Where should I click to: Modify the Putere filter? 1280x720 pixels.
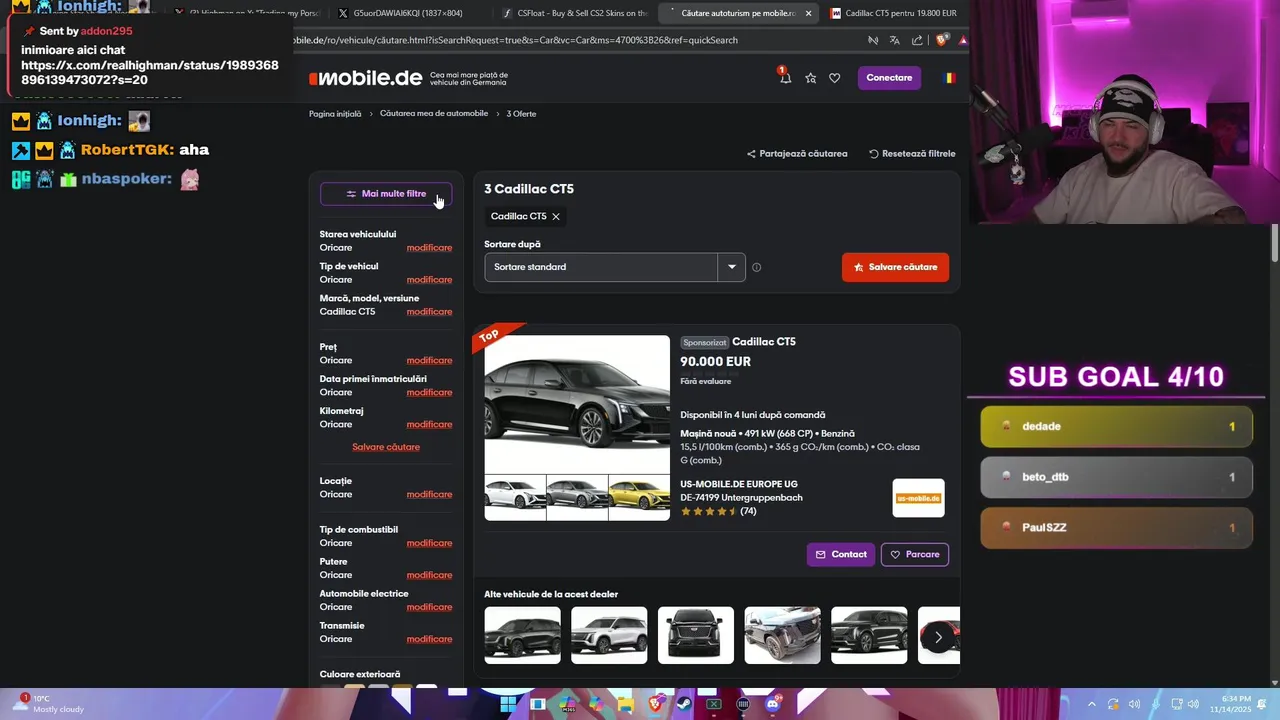429,576
